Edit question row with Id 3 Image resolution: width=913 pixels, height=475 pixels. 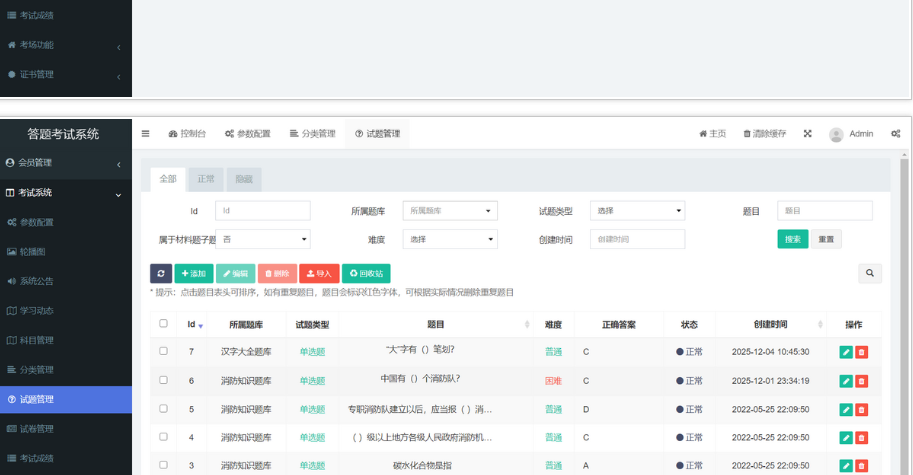[x=846, y=465]
